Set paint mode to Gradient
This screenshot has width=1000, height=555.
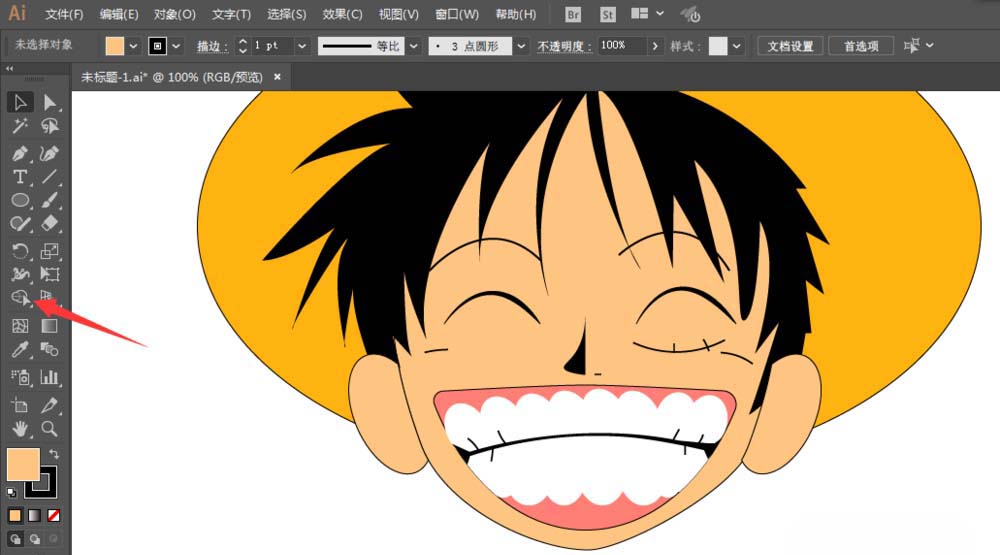coord(34,515)
